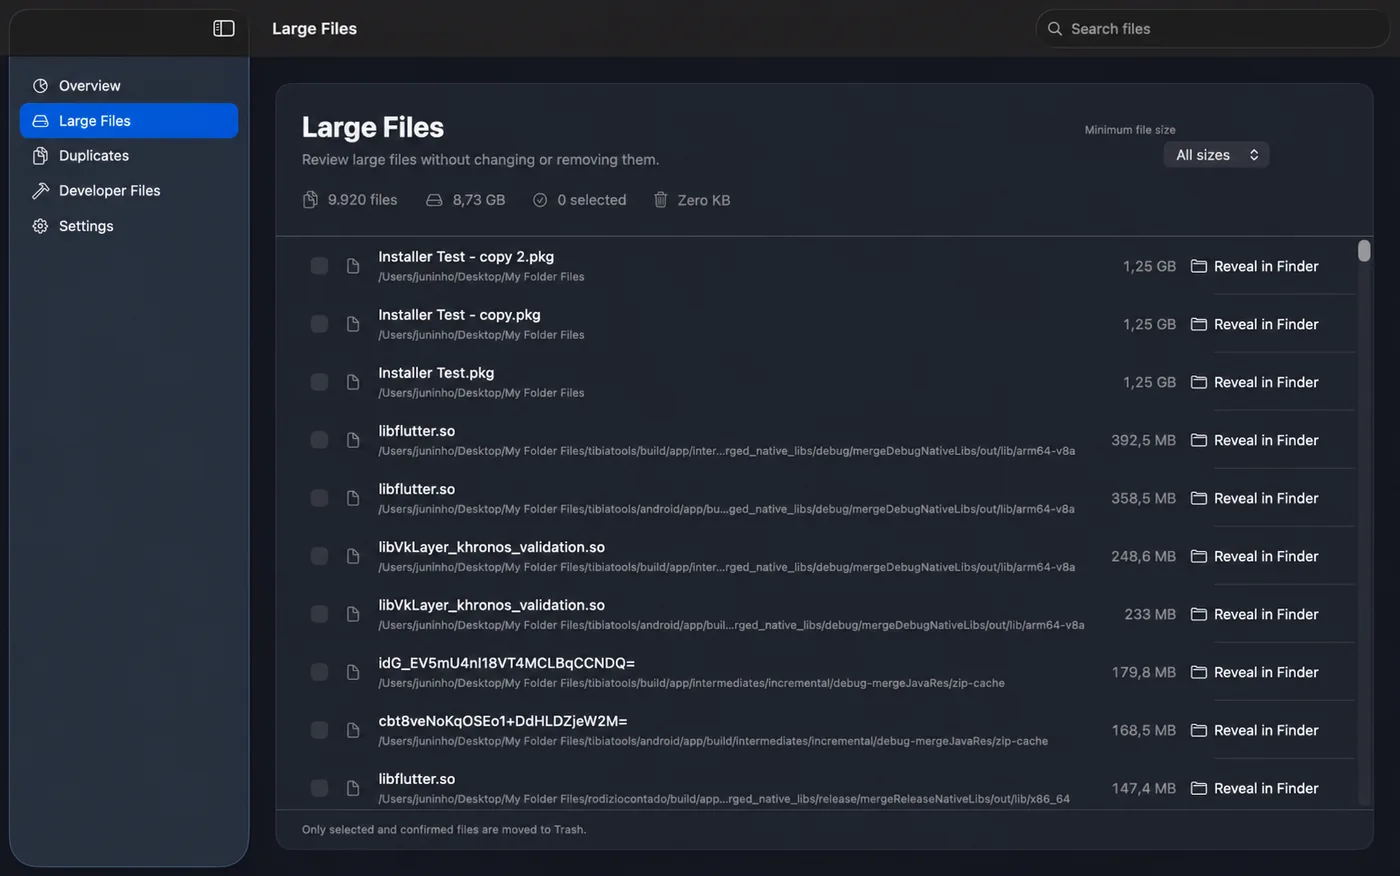Select checkbox for idG_EV5mU4nI18VT4MCLBqCCNDQ=

click(319, 672)
